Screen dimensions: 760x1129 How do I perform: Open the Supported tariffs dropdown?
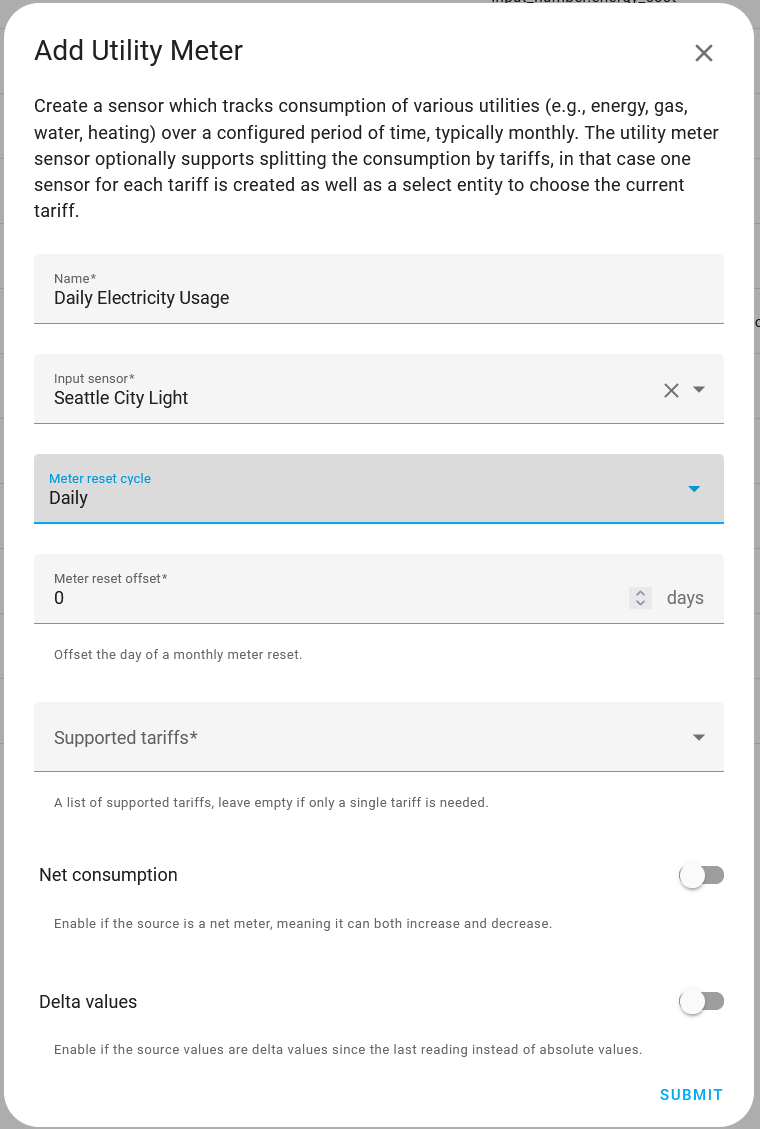(379, 737)
